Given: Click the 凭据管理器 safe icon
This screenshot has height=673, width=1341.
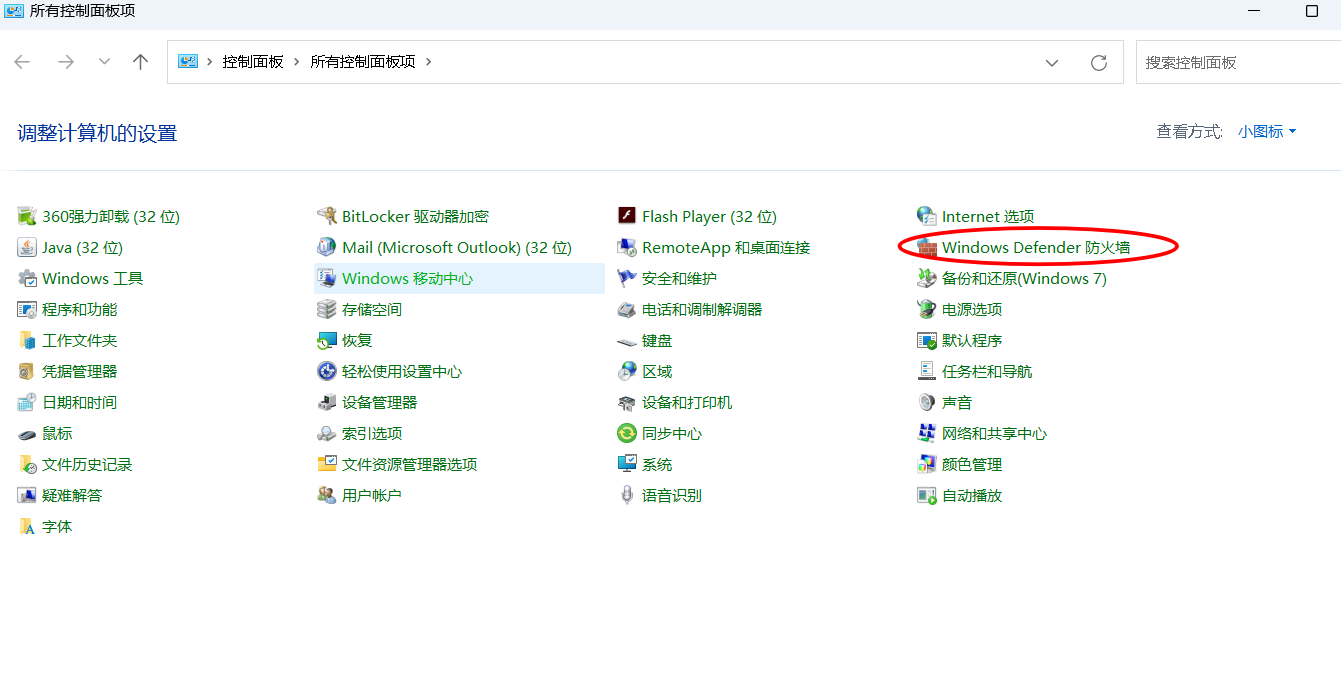Looking at the screenshot, I should coord(27,371).
